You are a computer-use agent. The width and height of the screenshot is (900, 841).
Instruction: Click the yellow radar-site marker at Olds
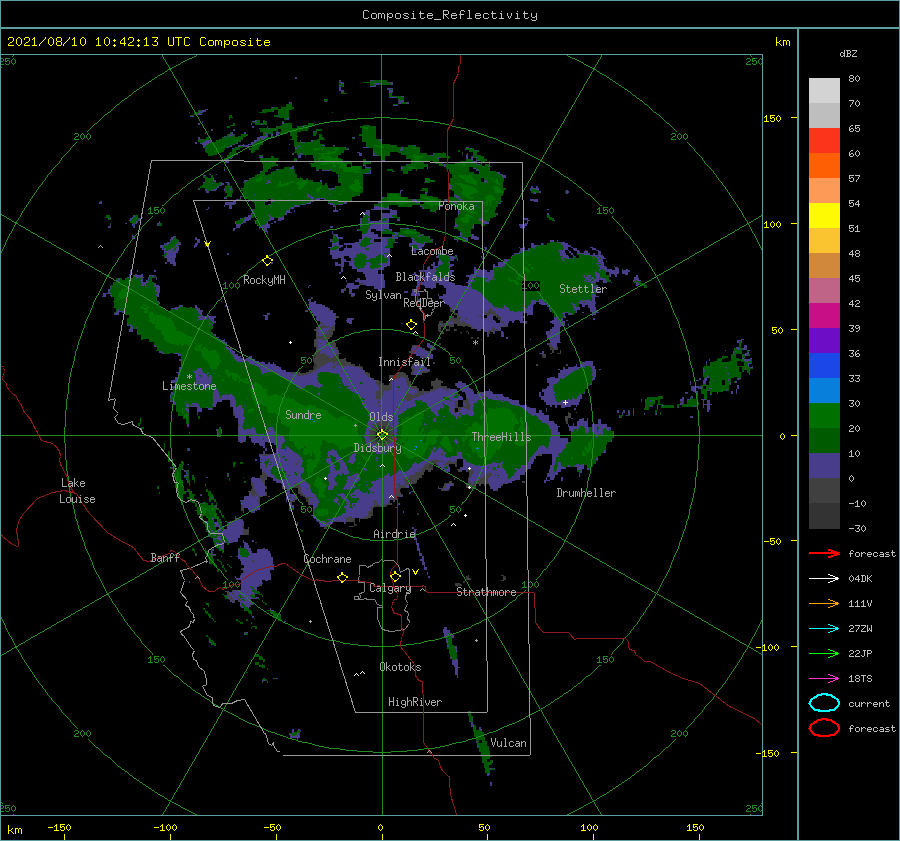382,435
